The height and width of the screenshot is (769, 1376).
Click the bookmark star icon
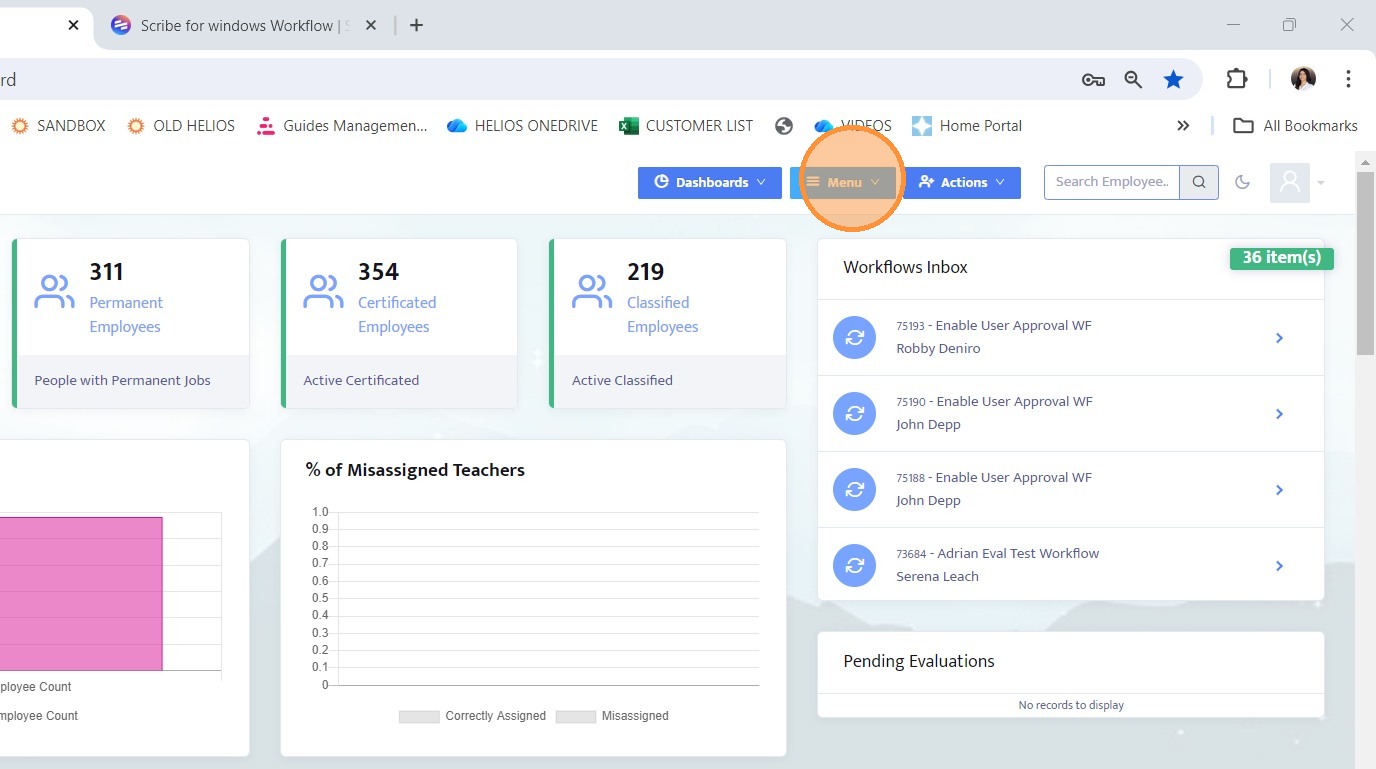point(1173,80)
